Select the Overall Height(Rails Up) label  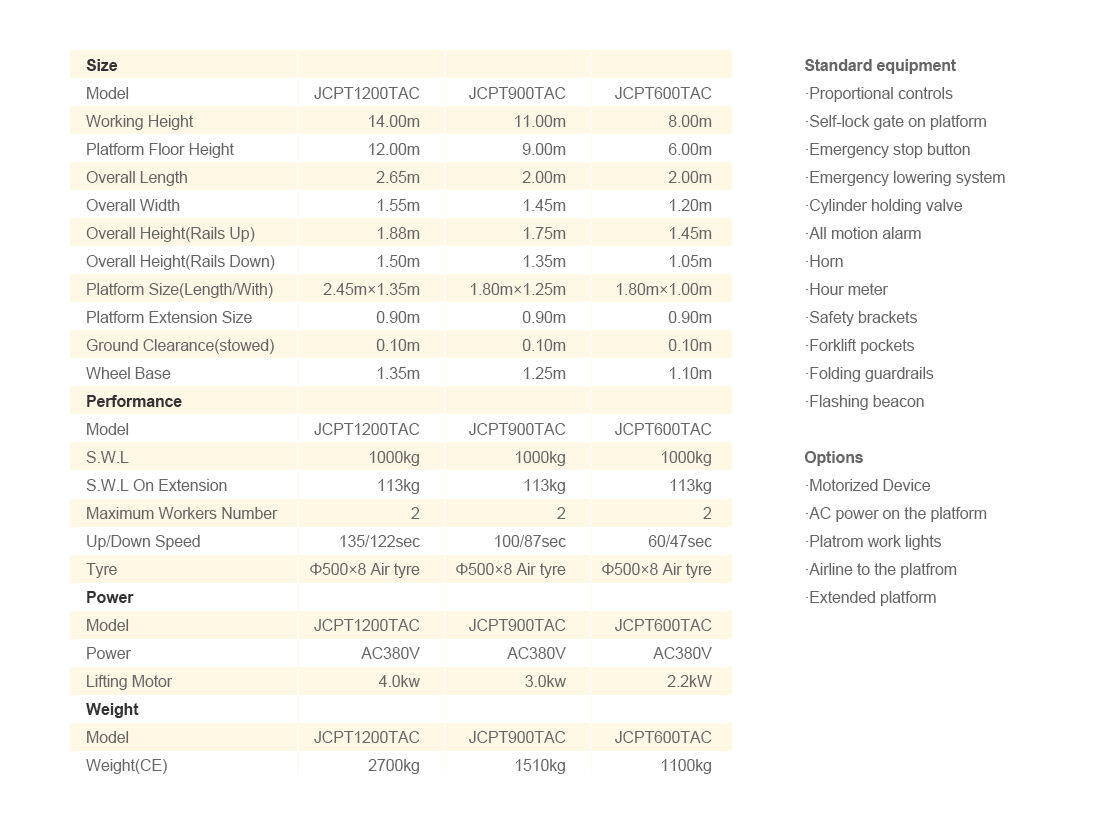coord(170,233)
